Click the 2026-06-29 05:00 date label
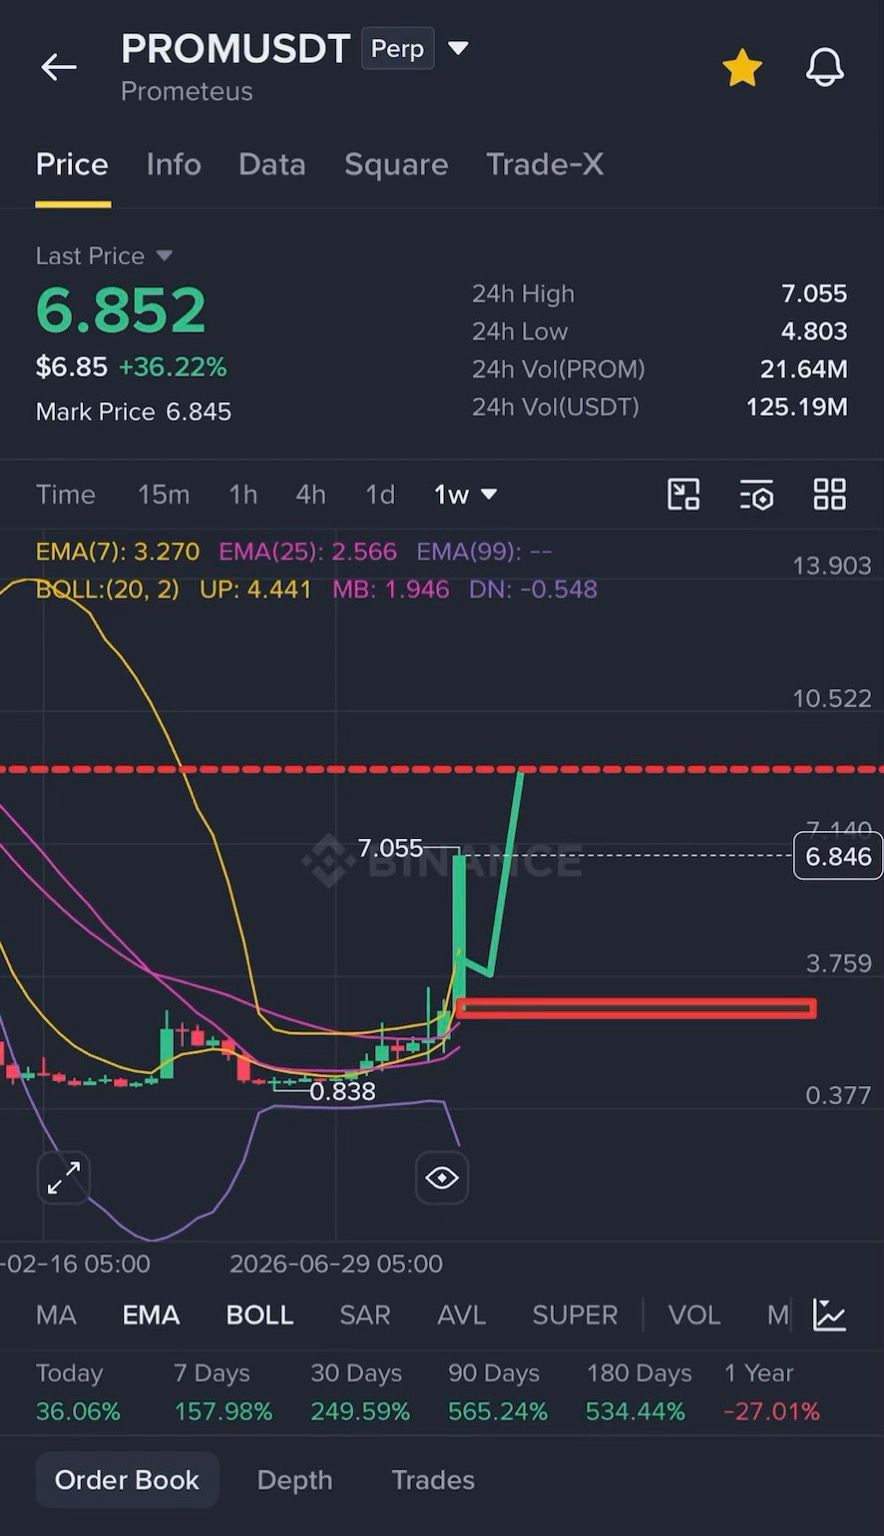Image resolution: width=884 pixels, height=1536 pixels. pyautogui.click(x=336, y=1264)
